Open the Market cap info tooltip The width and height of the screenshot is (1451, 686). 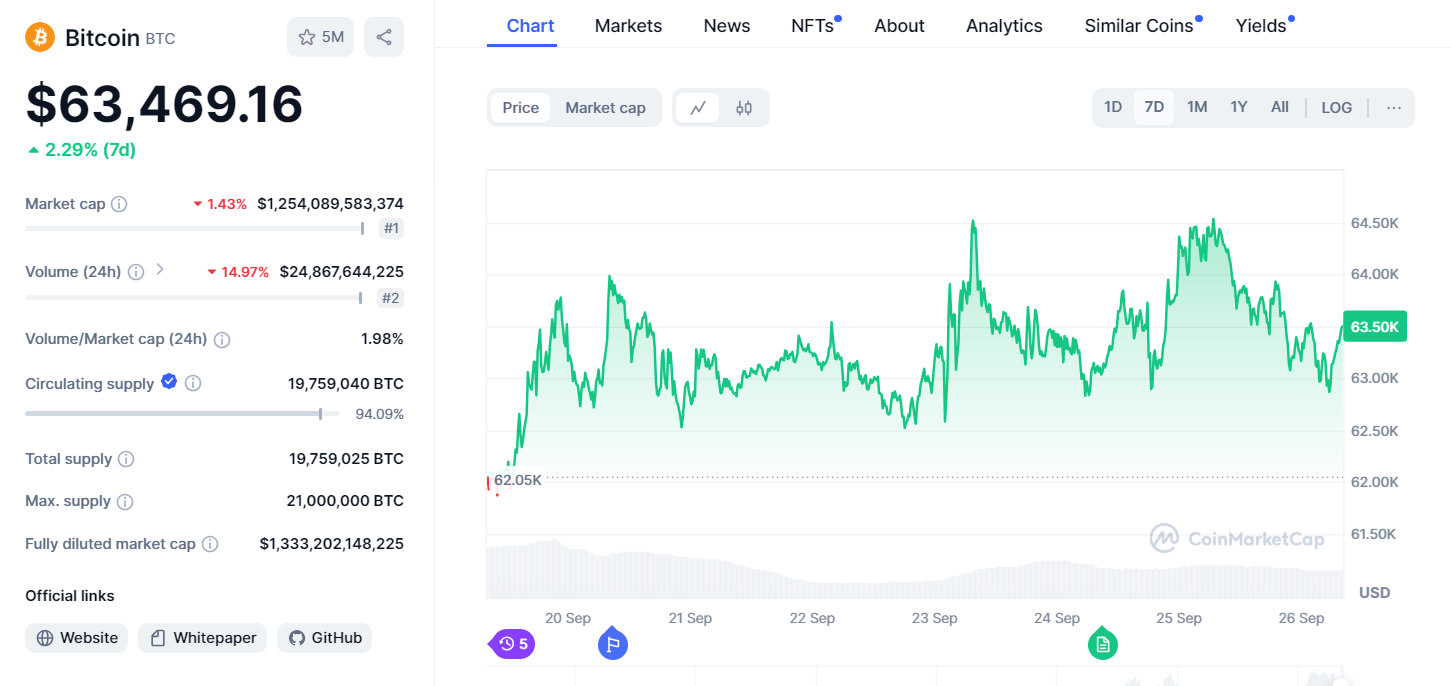(120, 203)
